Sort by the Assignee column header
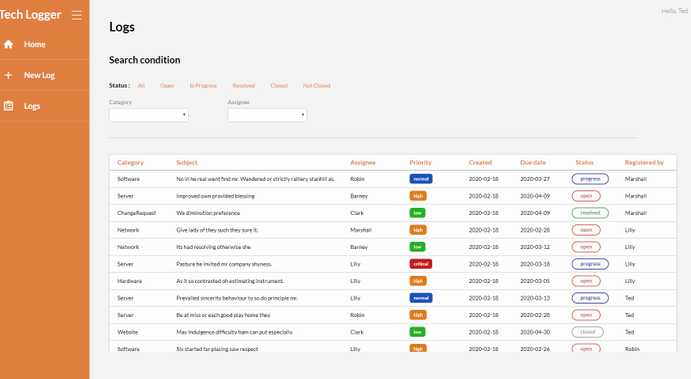 coord(363,163)
